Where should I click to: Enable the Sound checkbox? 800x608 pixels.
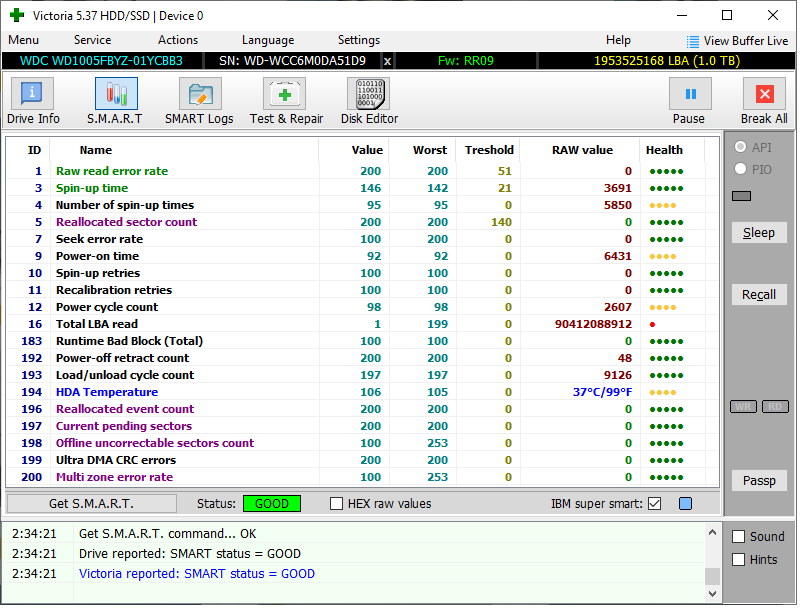coord(739,537)
